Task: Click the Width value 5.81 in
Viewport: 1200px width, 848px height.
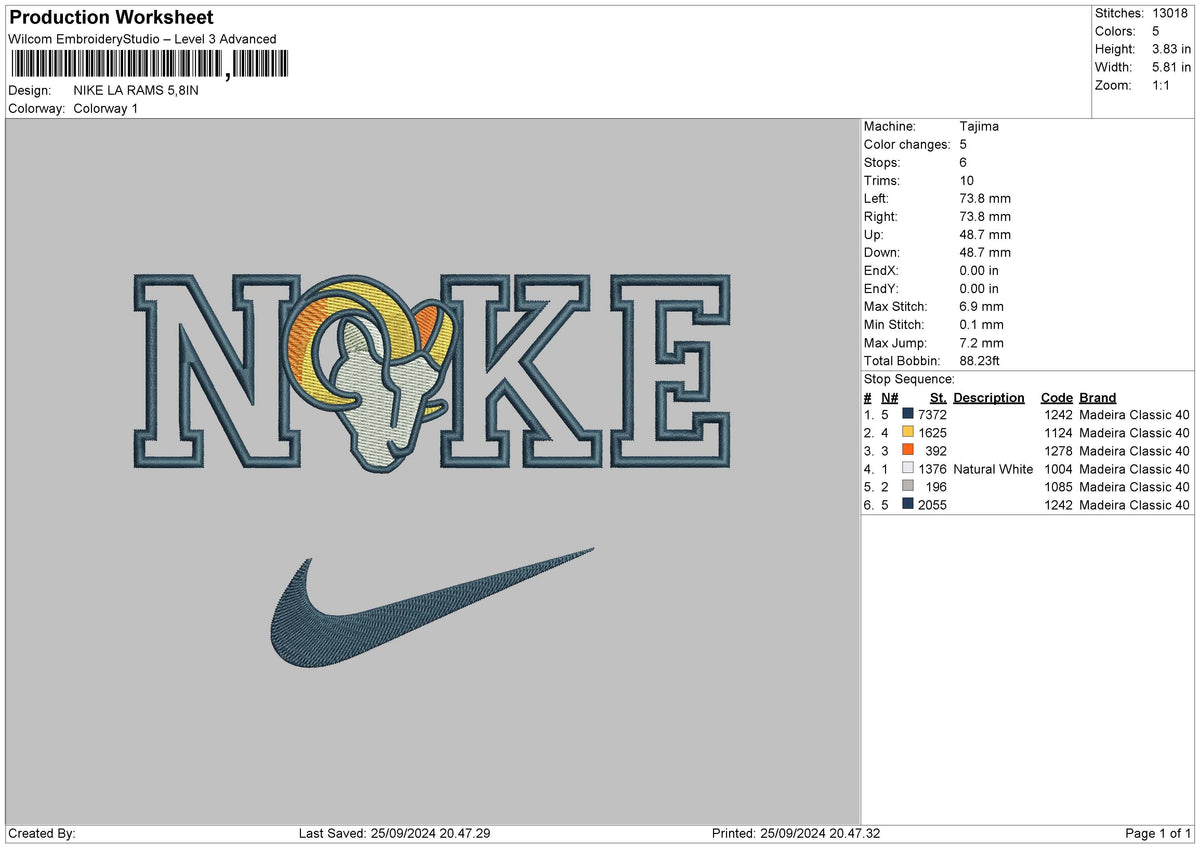Action: tap(1171, 67)
